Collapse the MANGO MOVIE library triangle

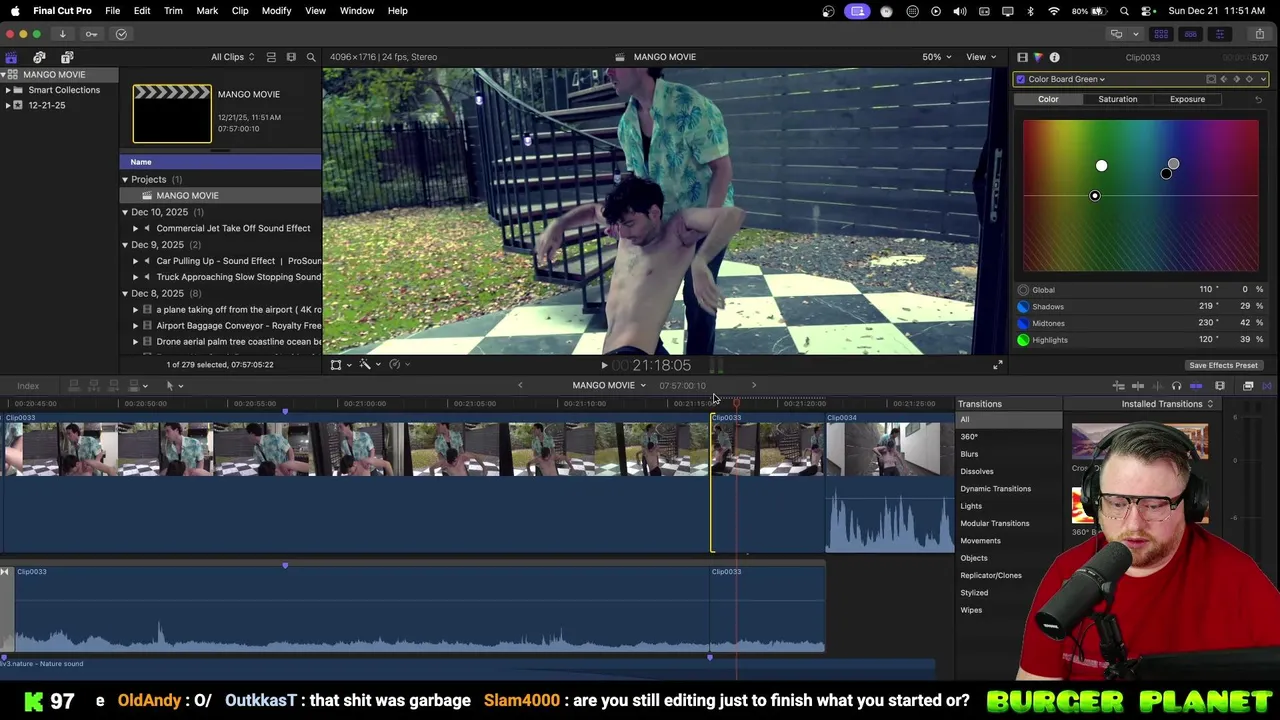pyautogui.click(x=3, y=74)
